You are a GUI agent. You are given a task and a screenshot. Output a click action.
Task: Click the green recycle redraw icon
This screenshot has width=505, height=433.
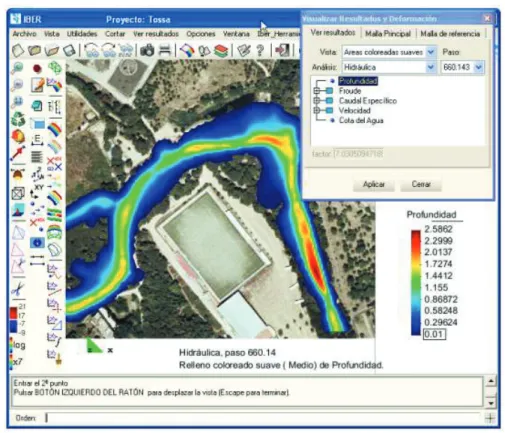tap(18, 119)
